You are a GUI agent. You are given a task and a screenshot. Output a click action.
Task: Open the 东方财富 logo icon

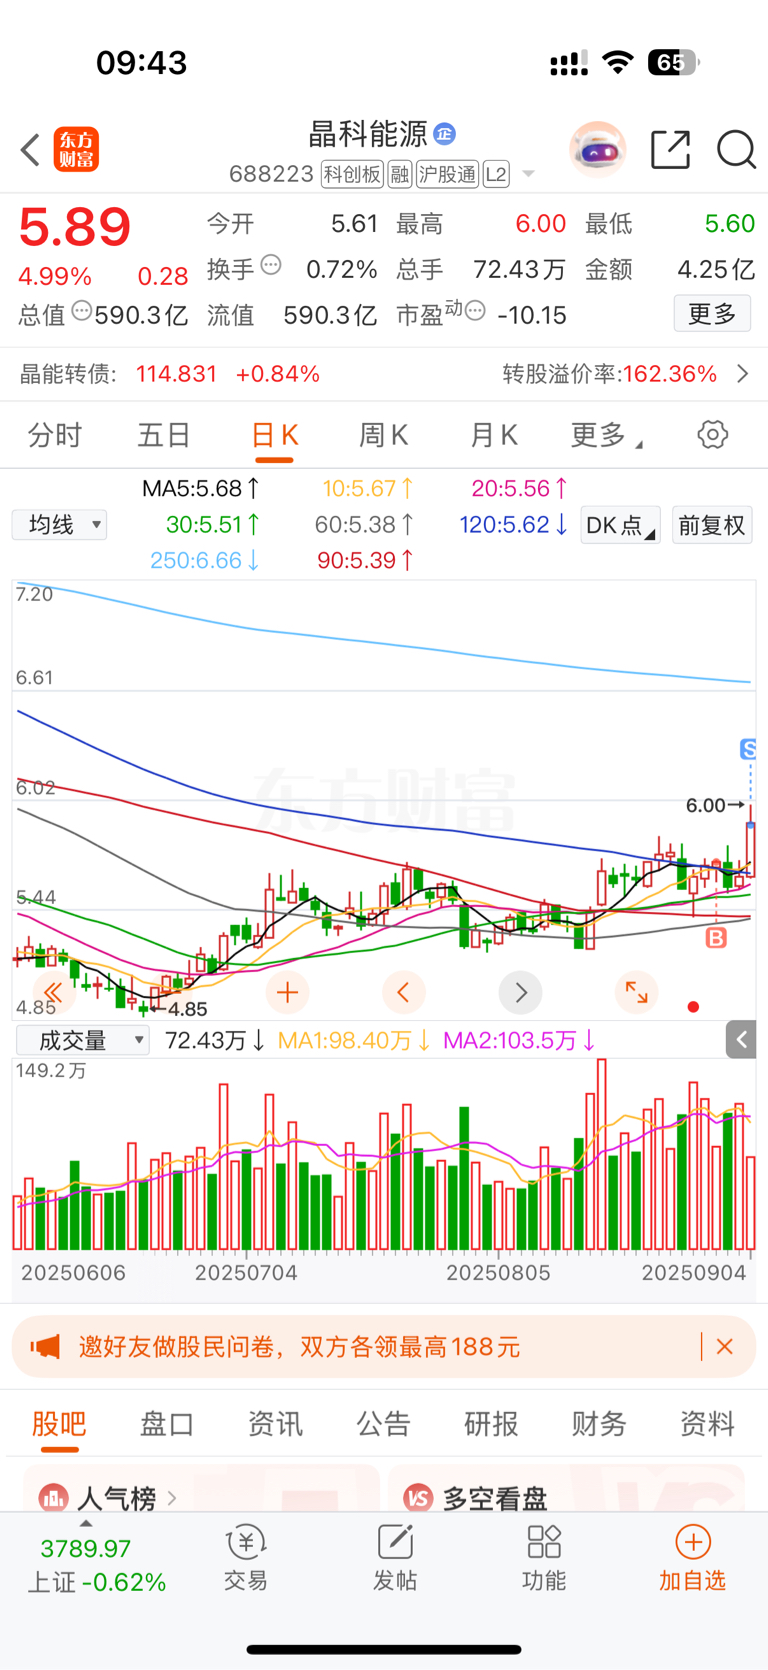(76, 150)
